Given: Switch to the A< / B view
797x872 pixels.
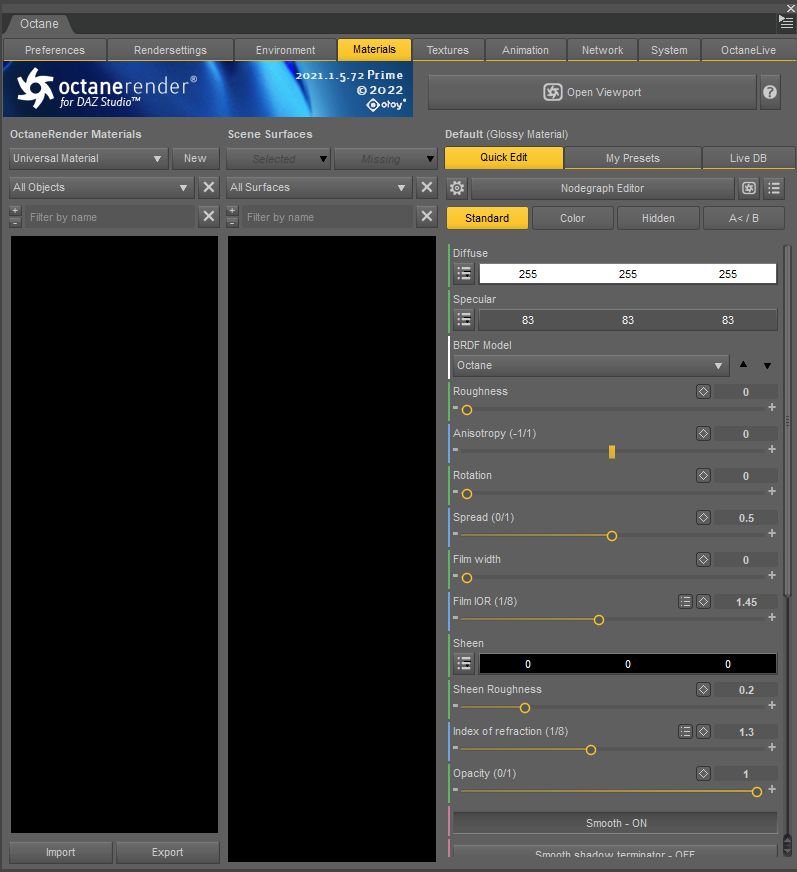Looking at the screenshot, I should tap(744, 218).
